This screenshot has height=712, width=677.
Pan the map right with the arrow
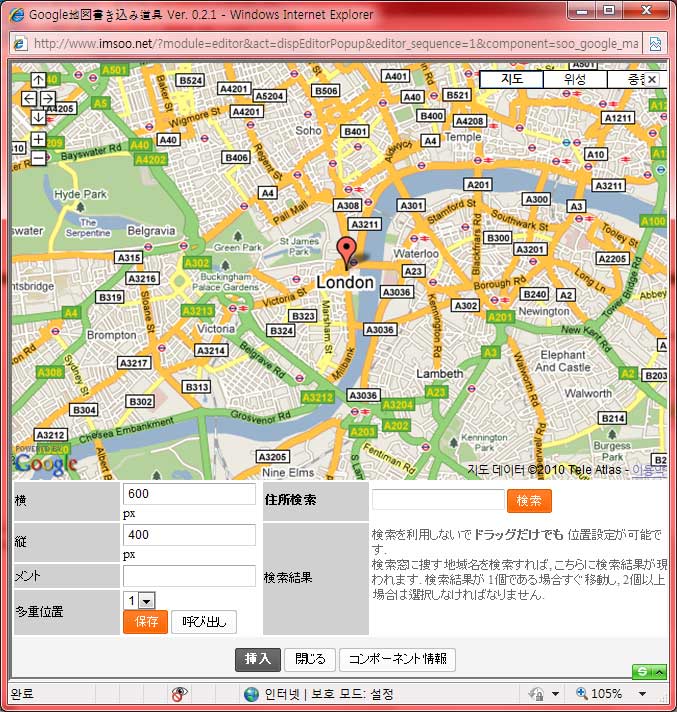point(48,99)
